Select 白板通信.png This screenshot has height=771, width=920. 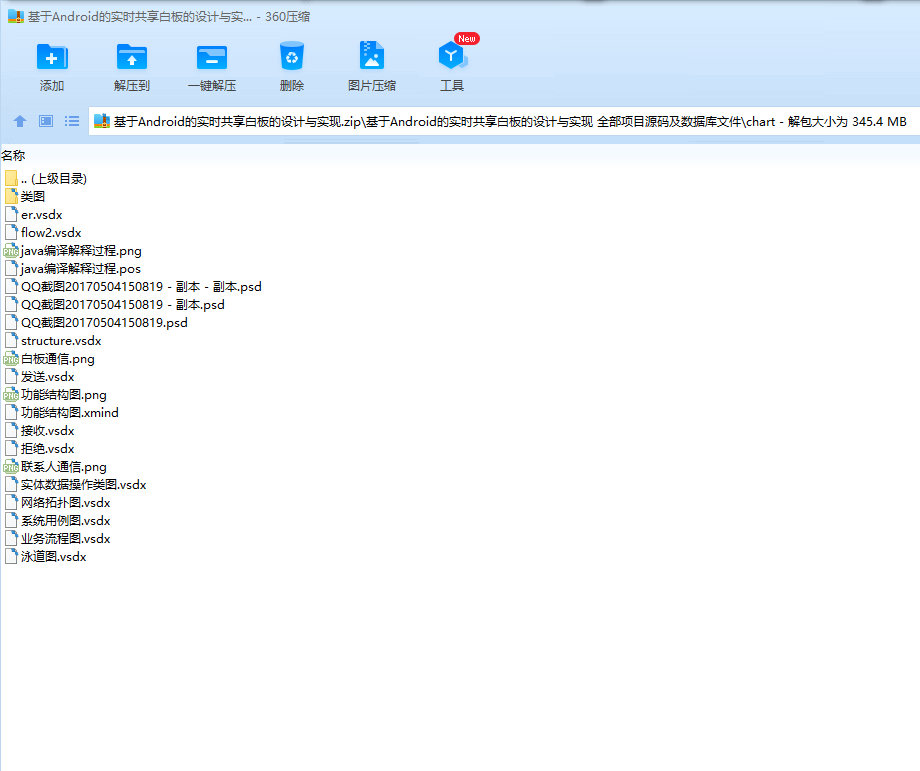tap(49, 359)
